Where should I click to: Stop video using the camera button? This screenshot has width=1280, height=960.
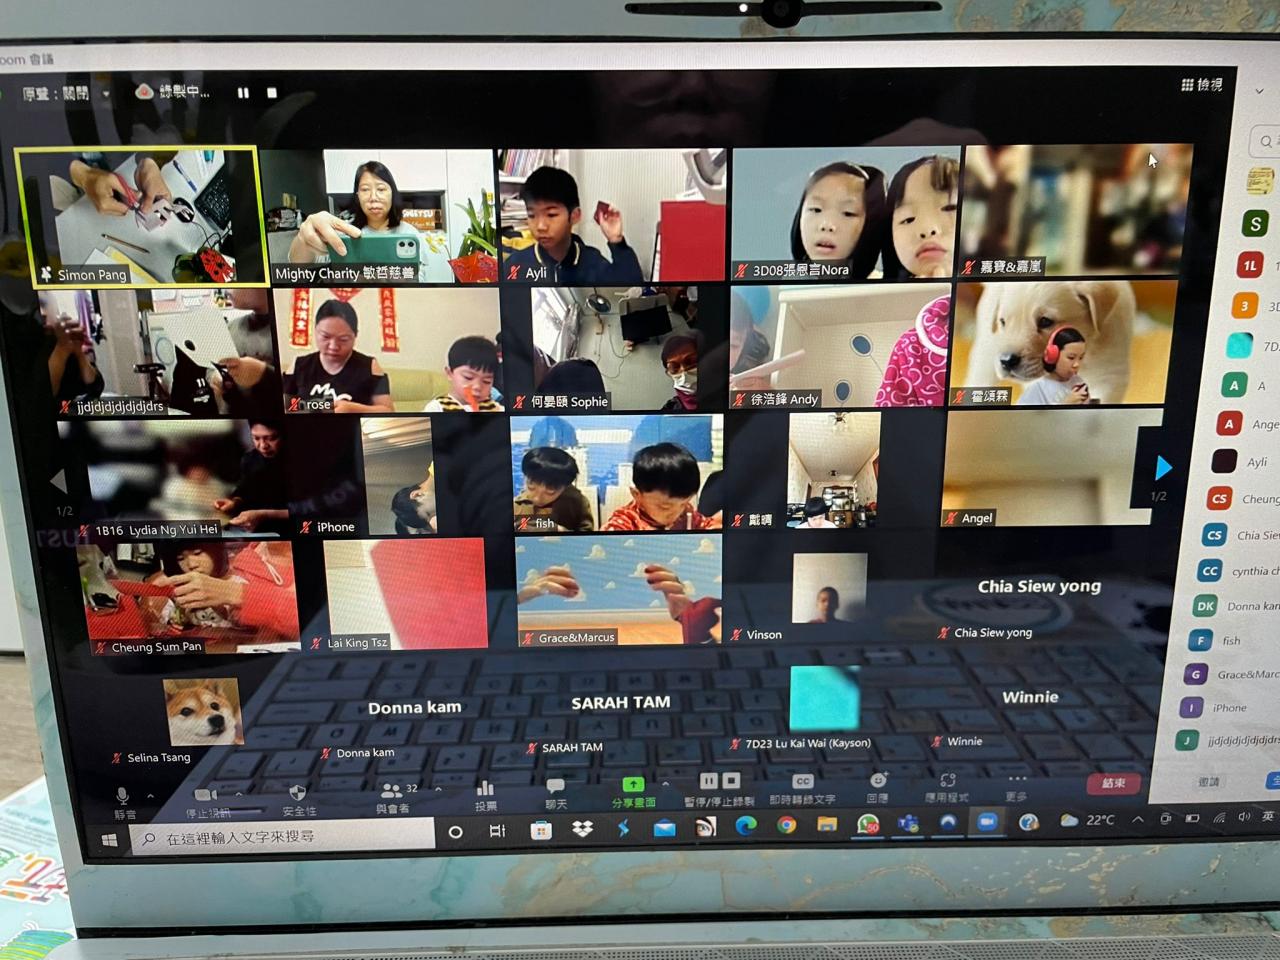point(206,793)
